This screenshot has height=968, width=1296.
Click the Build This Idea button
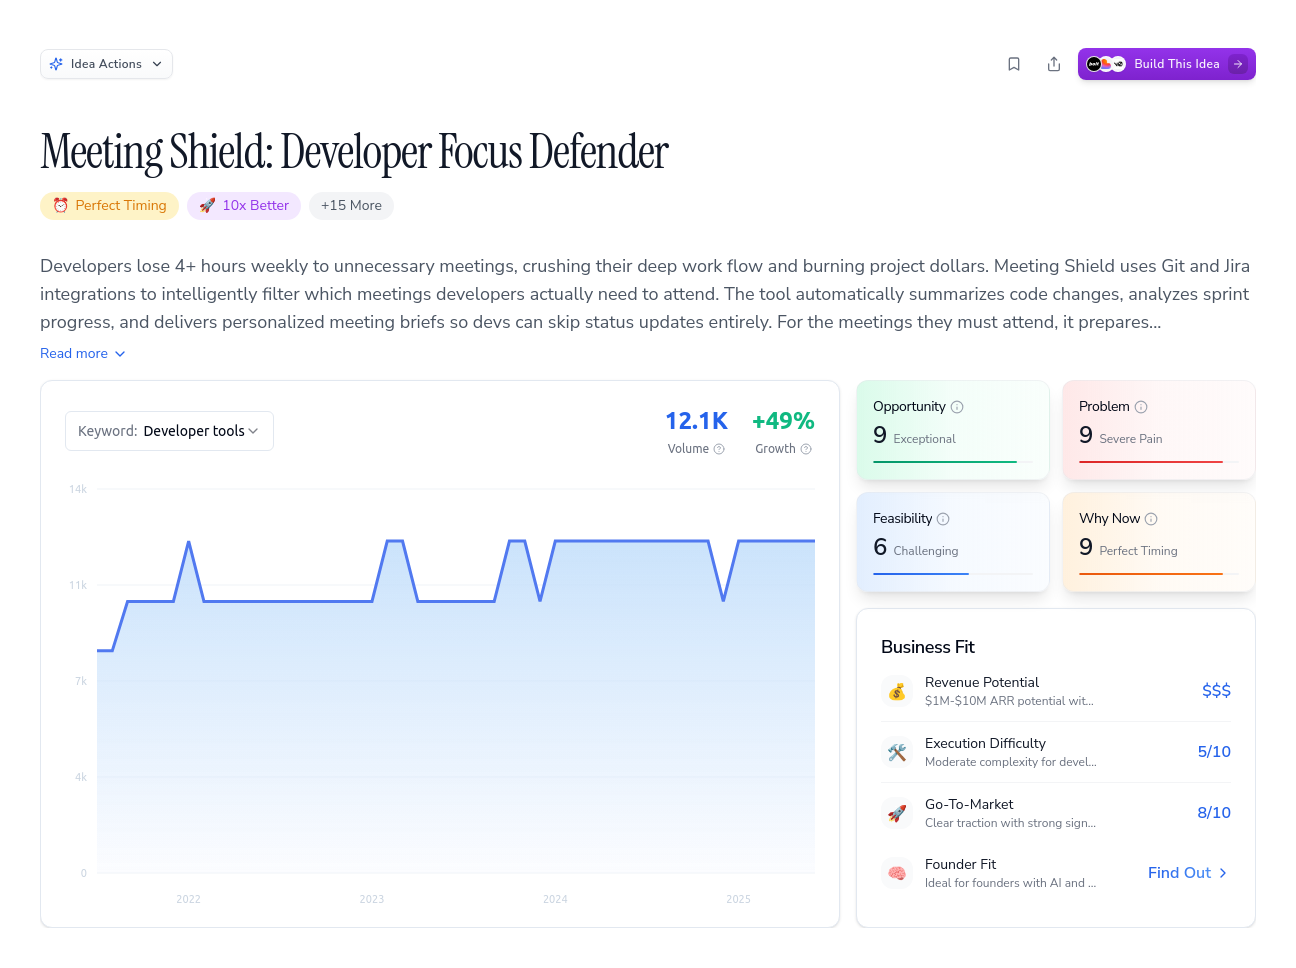coord(1167,64)
